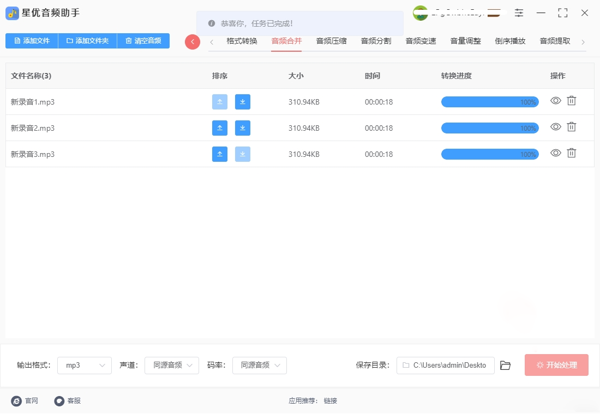This screenshot has height=414, width=600.
Task: Open the 输出格式 mp3 dropdown
Action: [84, 366]
